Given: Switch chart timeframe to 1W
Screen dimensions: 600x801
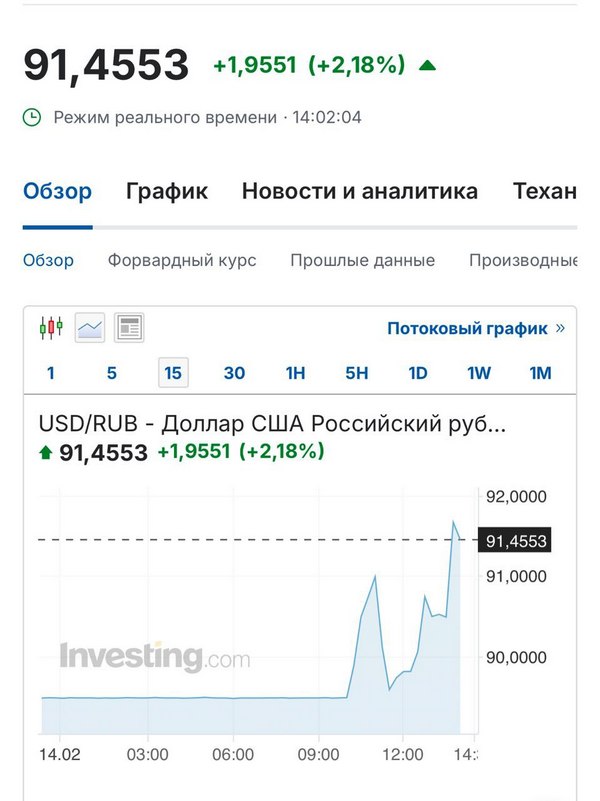Looking at the screenshot, I should click(479, 373).
